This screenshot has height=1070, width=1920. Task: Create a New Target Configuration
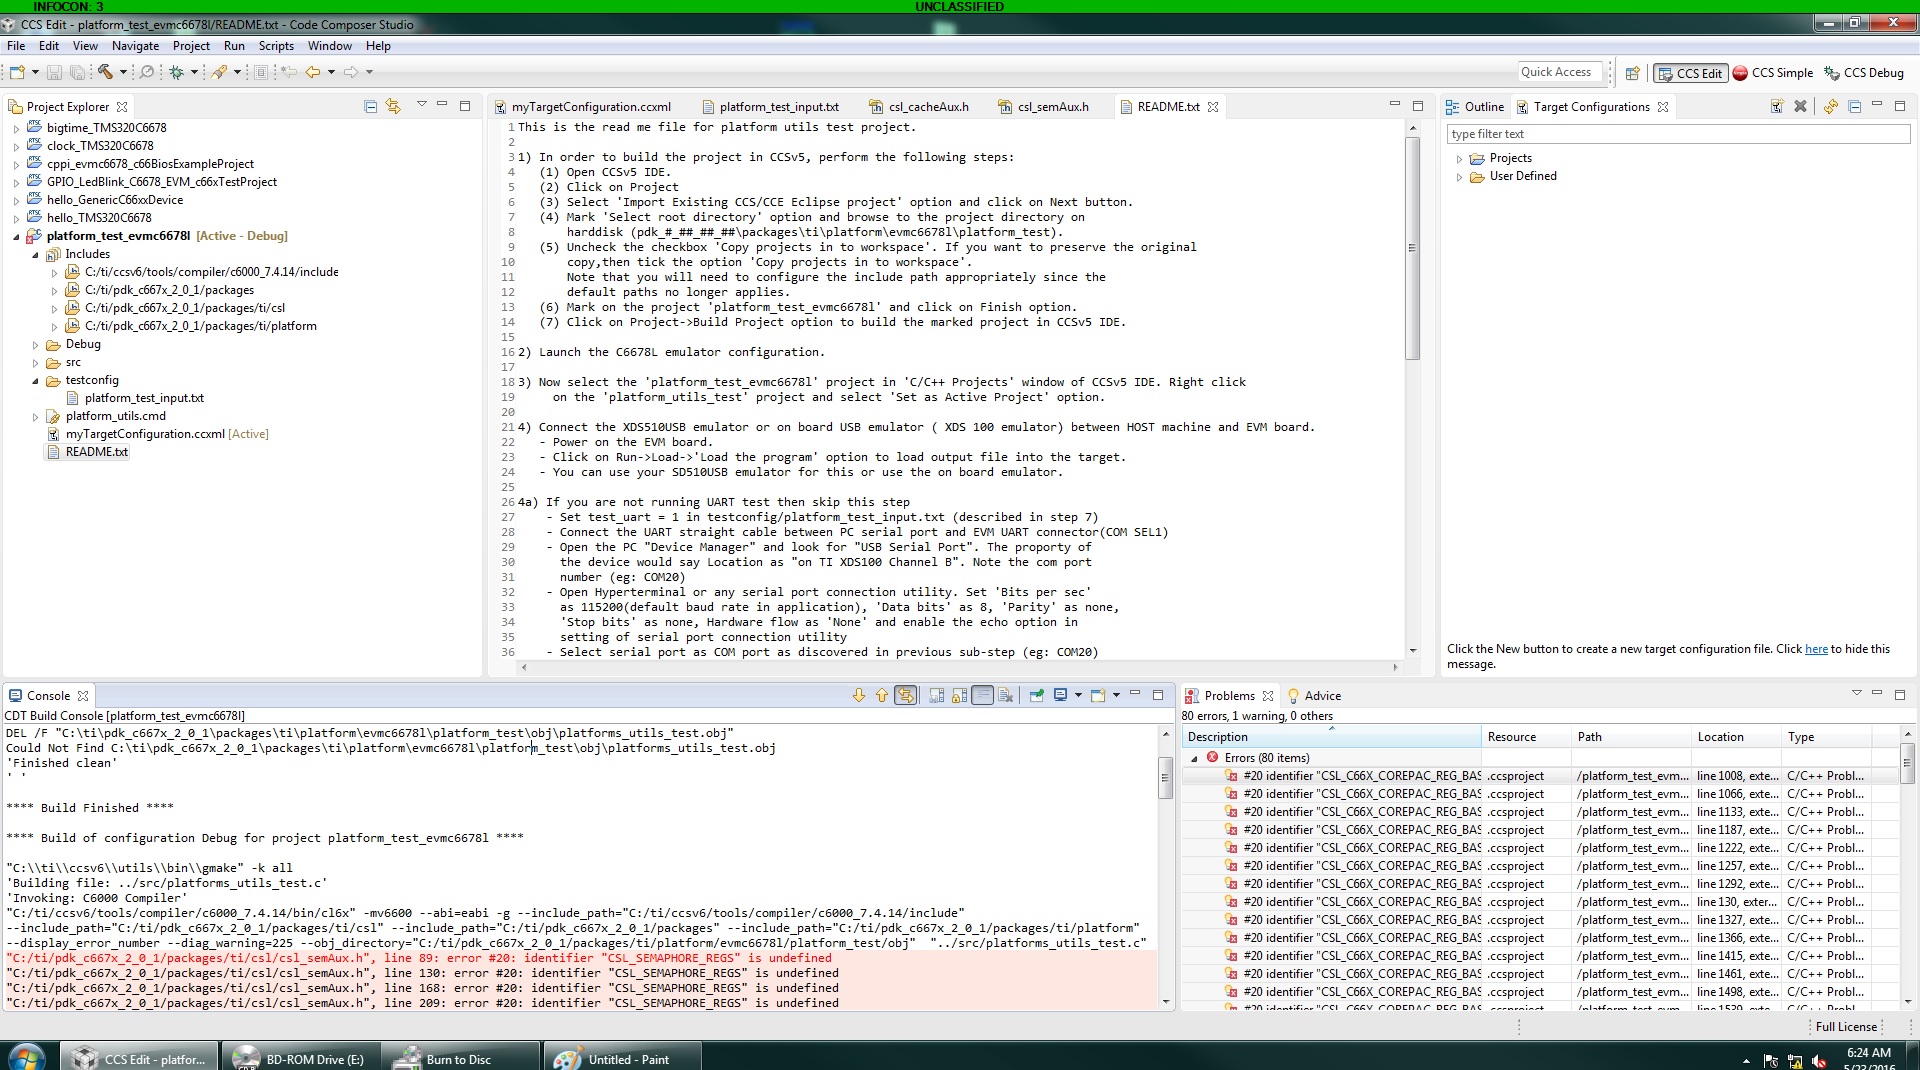pos(1777,106)
